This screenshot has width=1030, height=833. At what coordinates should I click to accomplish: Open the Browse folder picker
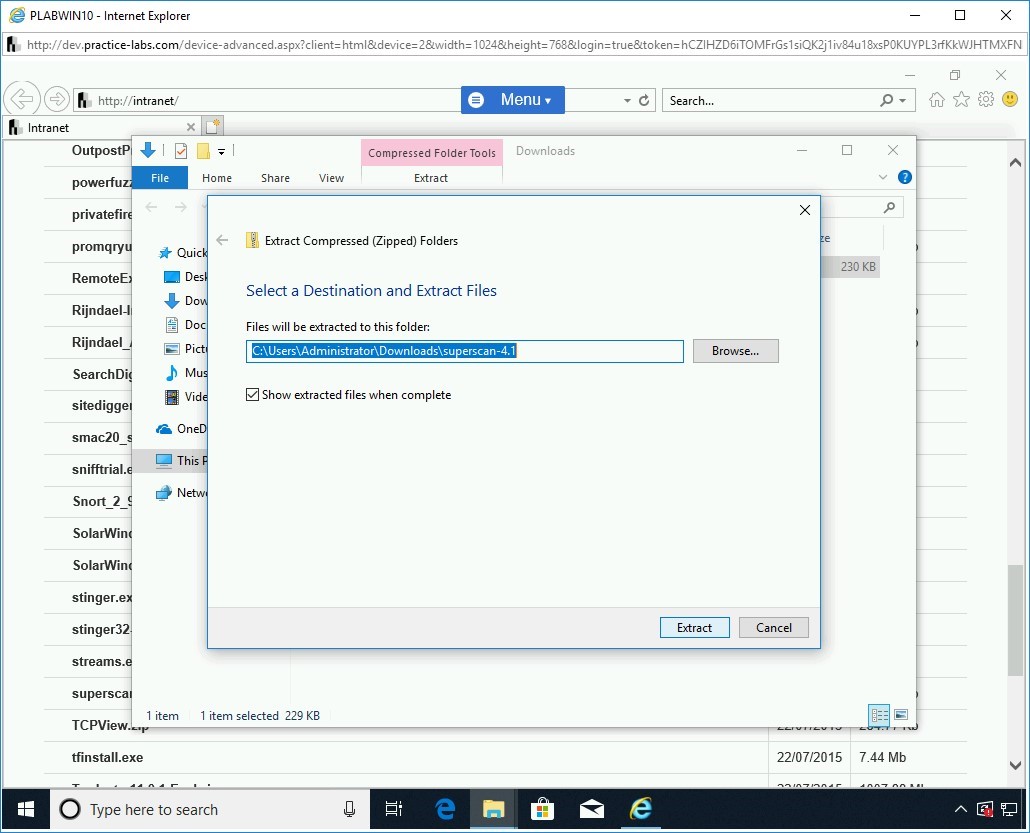(735, 351)
